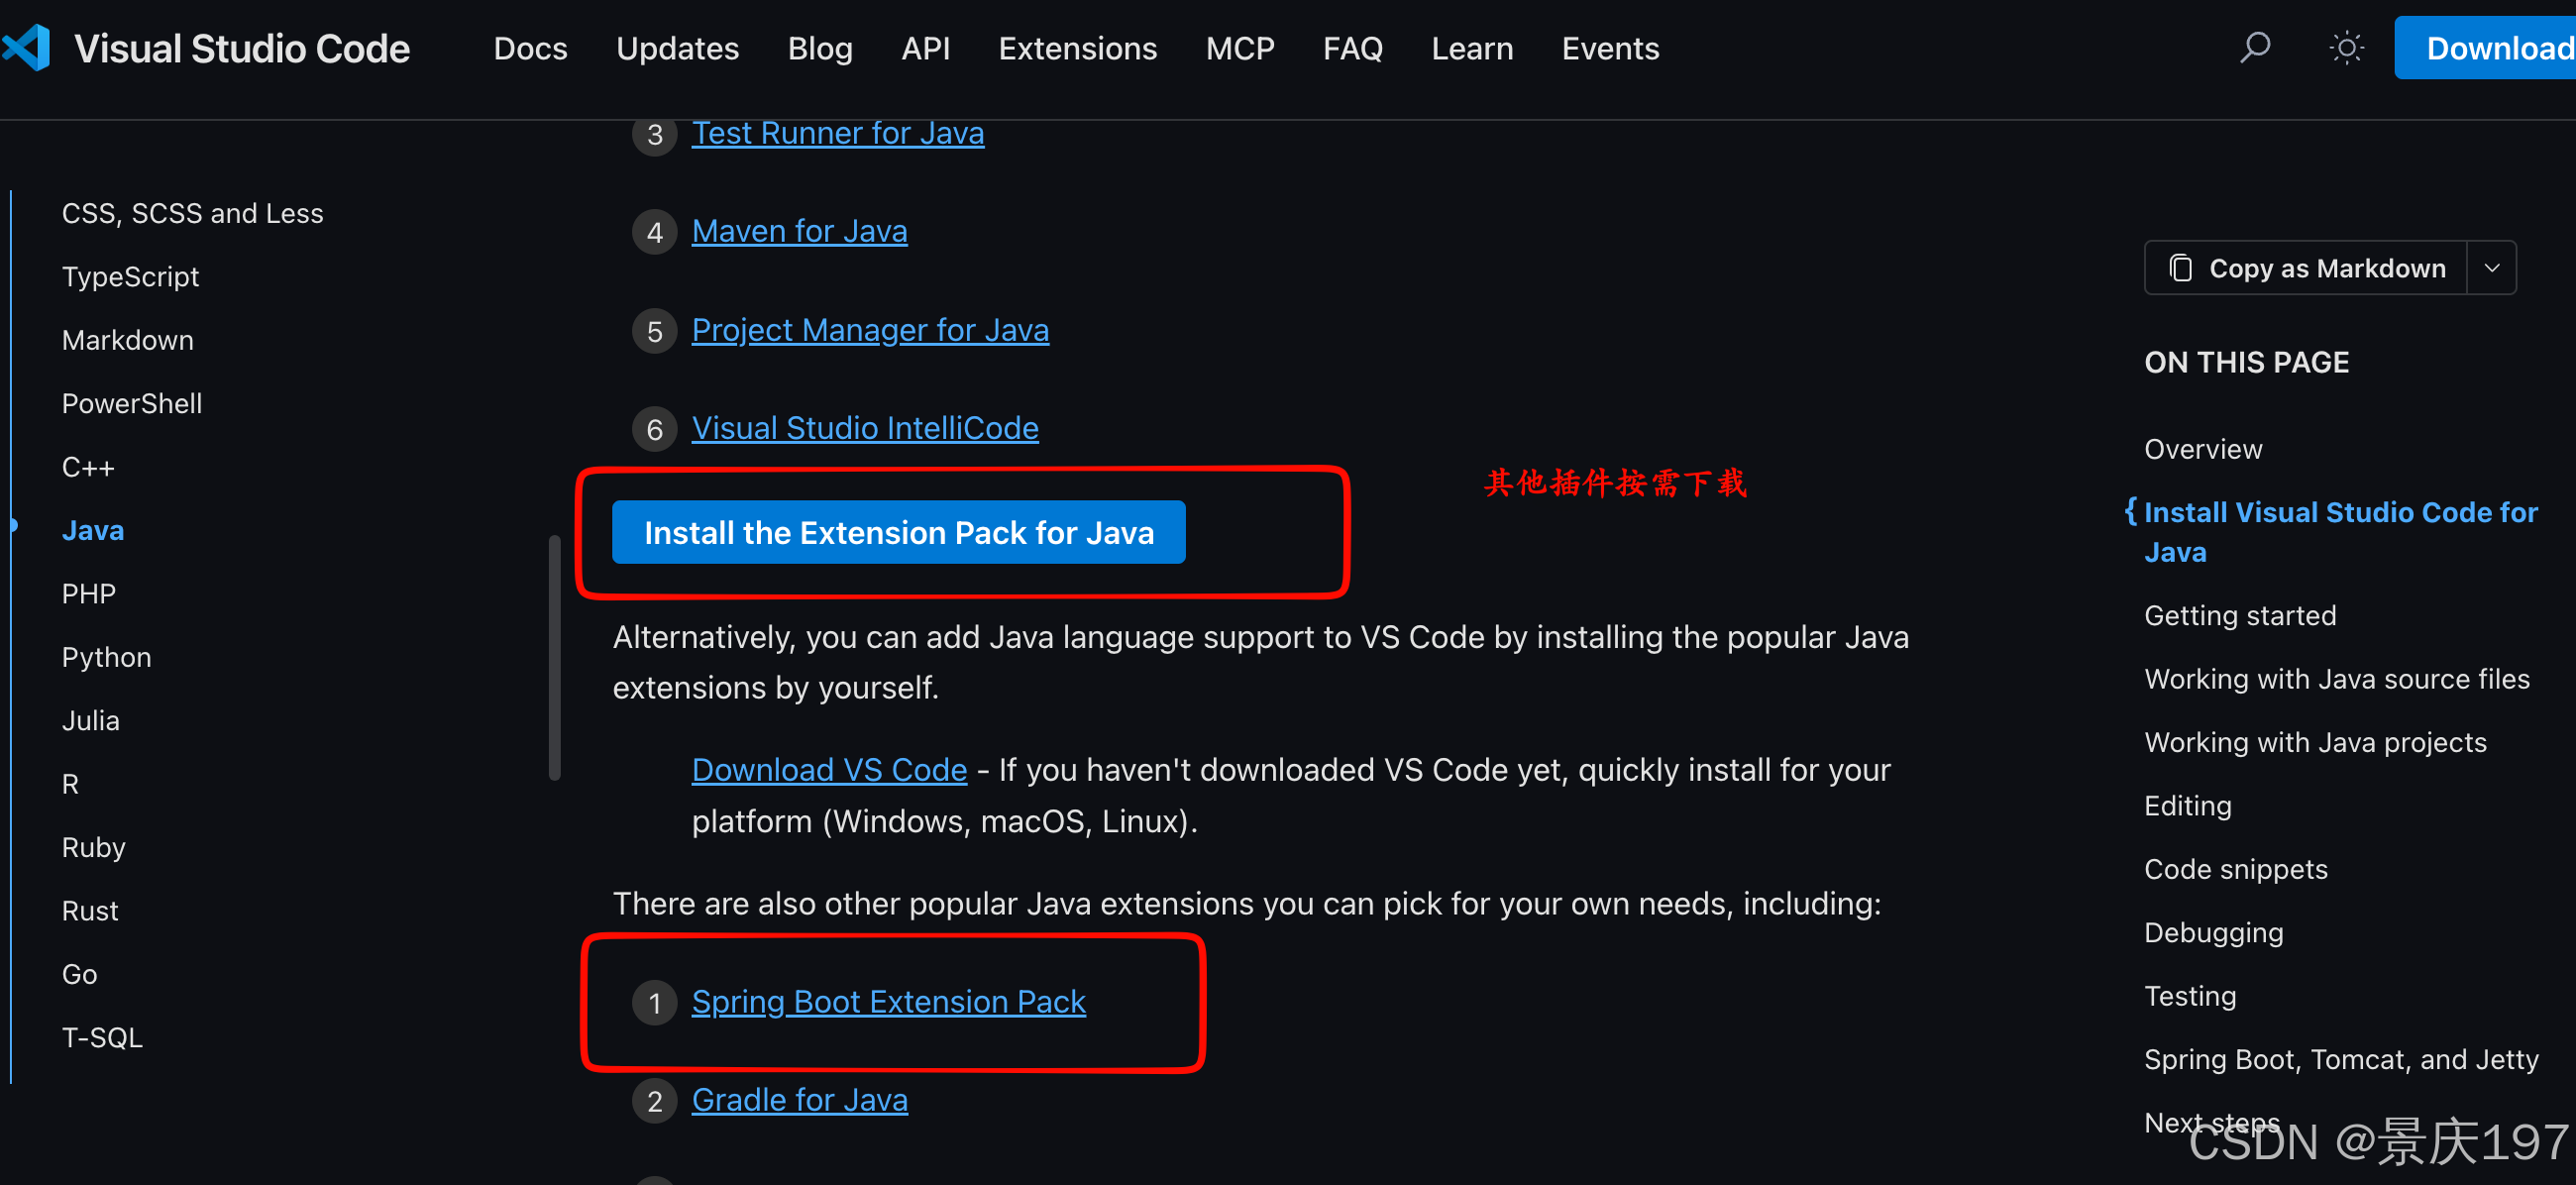Open the Maven for Java link
2576x1185 pixels.
[x=799, y=231]
